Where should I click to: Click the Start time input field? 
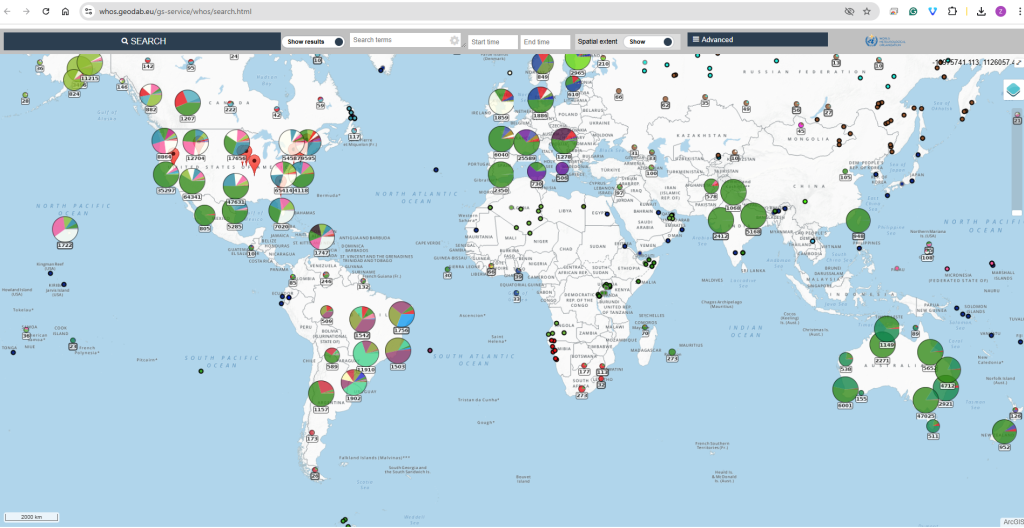(x=492, y=41)
